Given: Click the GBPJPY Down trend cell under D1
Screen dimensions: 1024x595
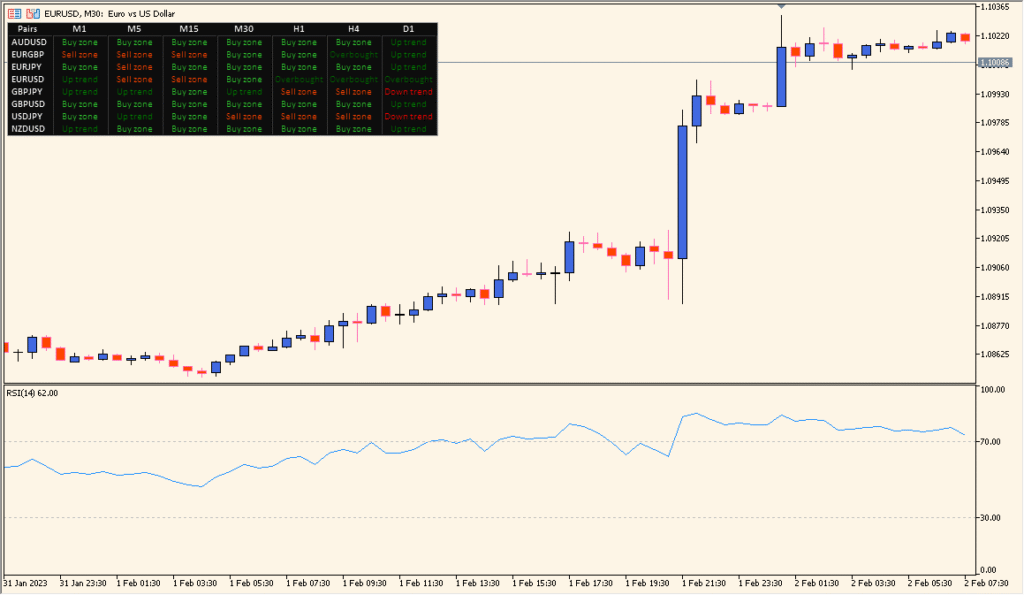Looking at the screenshot, I should [408, 91].
